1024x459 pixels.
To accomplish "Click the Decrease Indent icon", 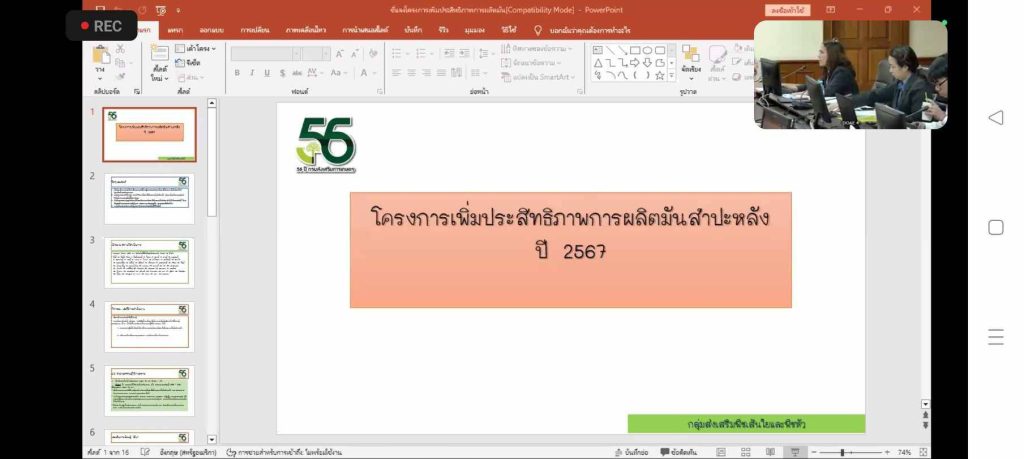I will pos(449,54).
